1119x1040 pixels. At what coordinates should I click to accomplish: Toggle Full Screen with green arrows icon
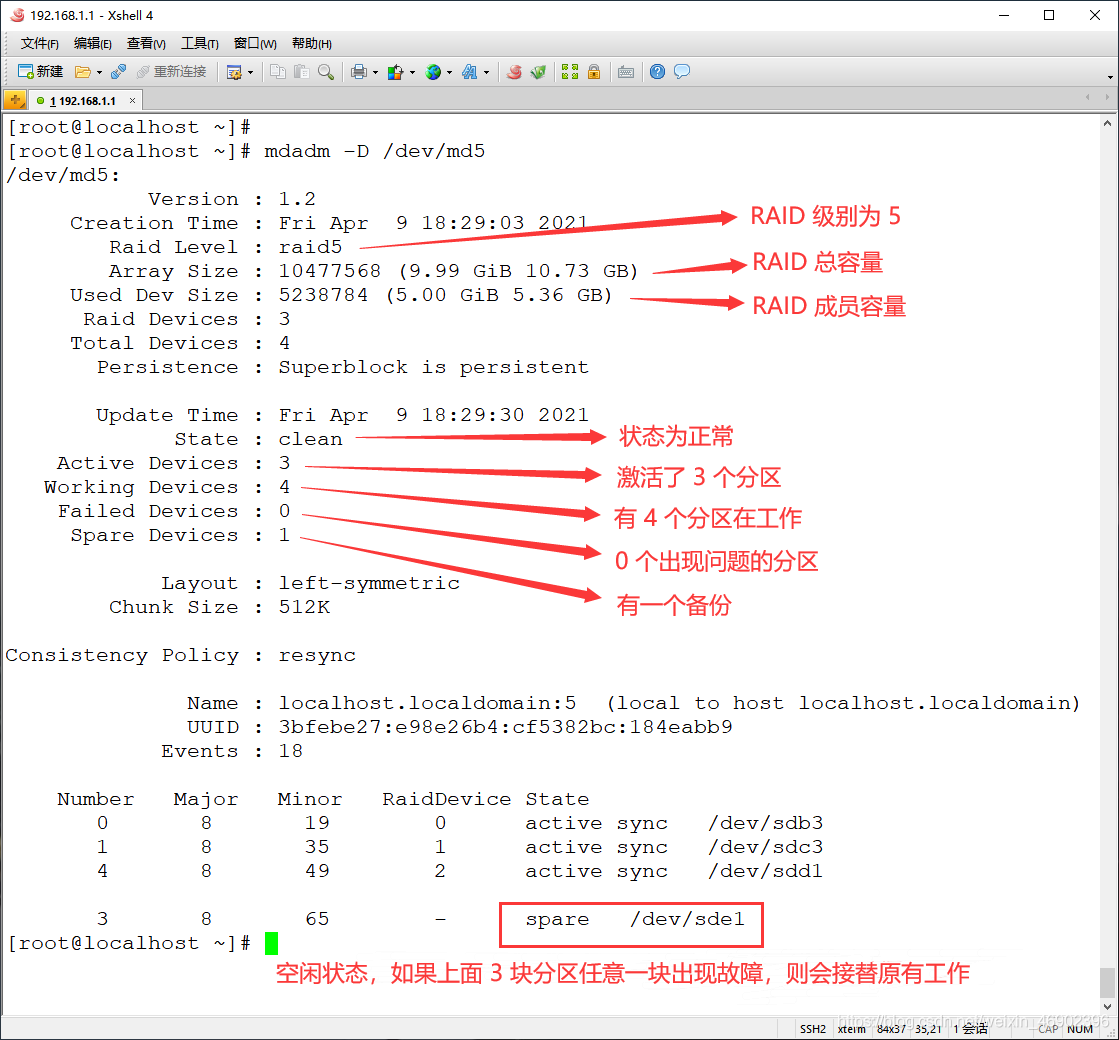[x=569, y=72]
